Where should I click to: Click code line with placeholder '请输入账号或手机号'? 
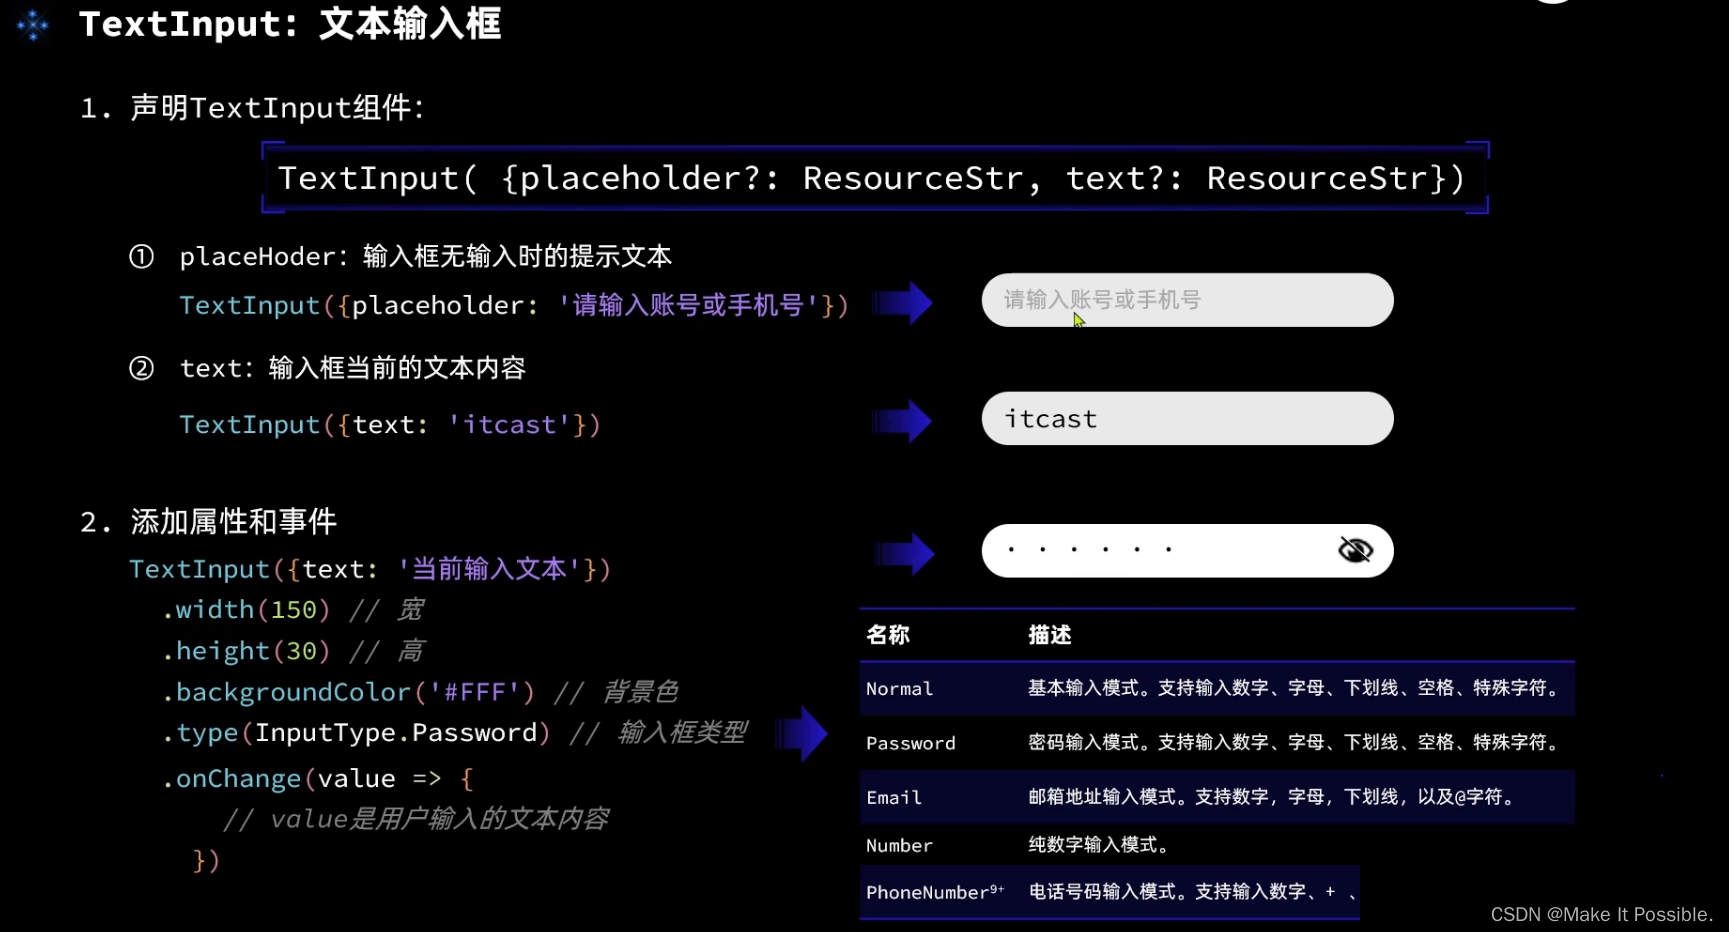tap(514, 305)
